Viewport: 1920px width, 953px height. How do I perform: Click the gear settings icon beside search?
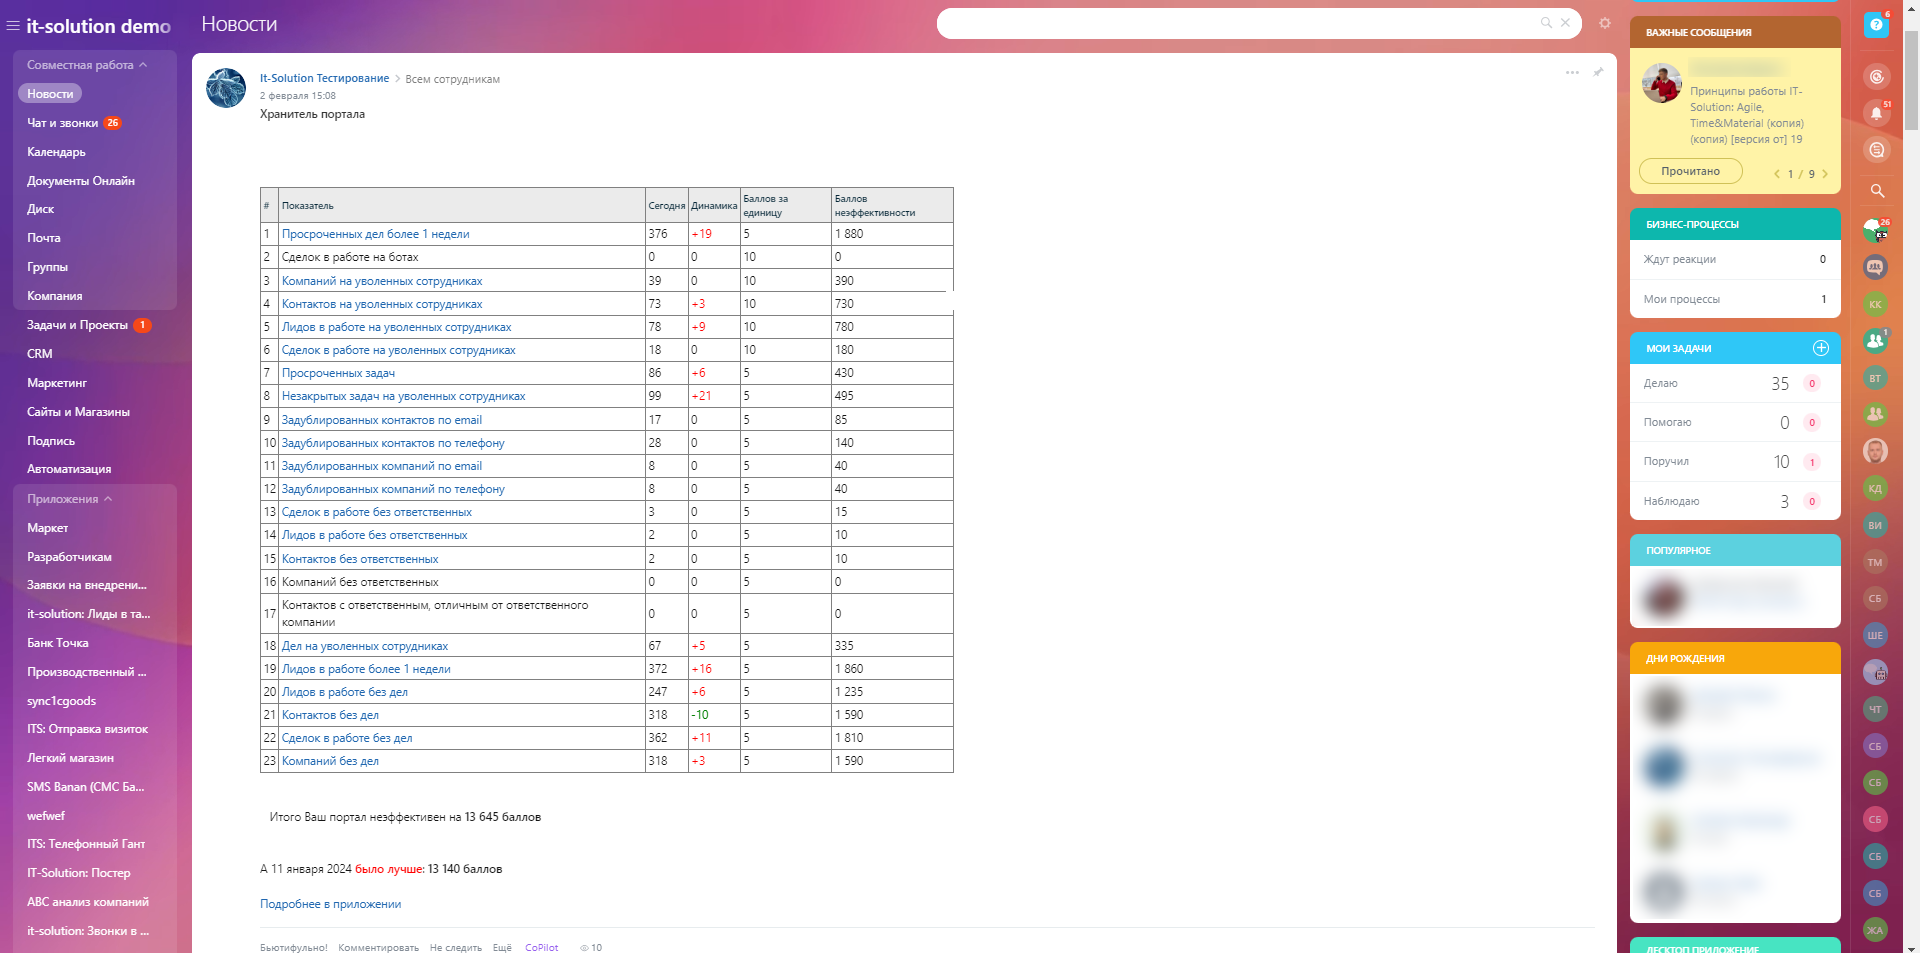[x=1605, y=23]
